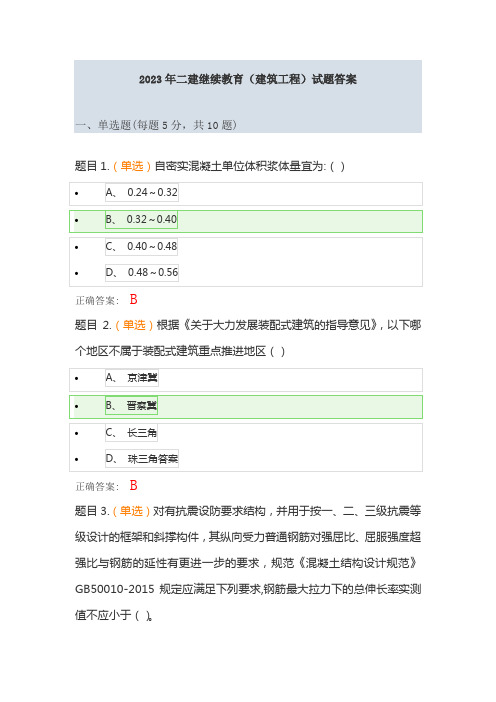This screenshot has width=496, height=702.
Task: Choose answer D 0.48~0.56
Action: [x=142, y=272]
